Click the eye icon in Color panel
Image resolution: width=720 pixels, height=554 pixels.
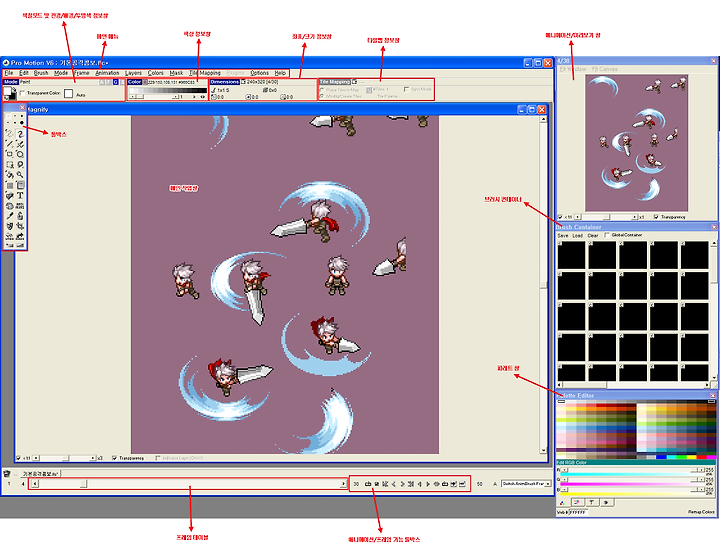202,97
